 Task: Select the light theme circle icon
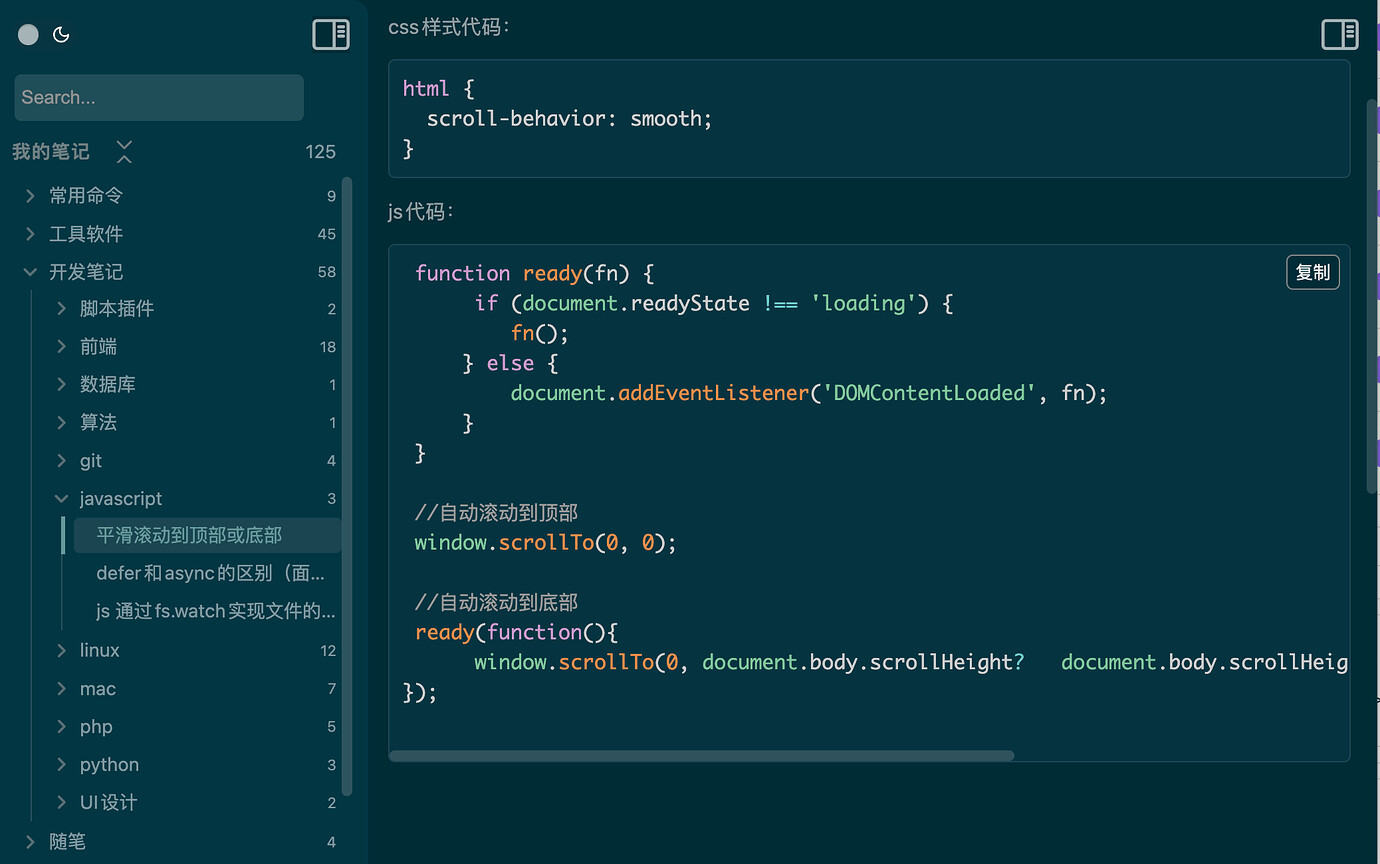coord(28,35)
